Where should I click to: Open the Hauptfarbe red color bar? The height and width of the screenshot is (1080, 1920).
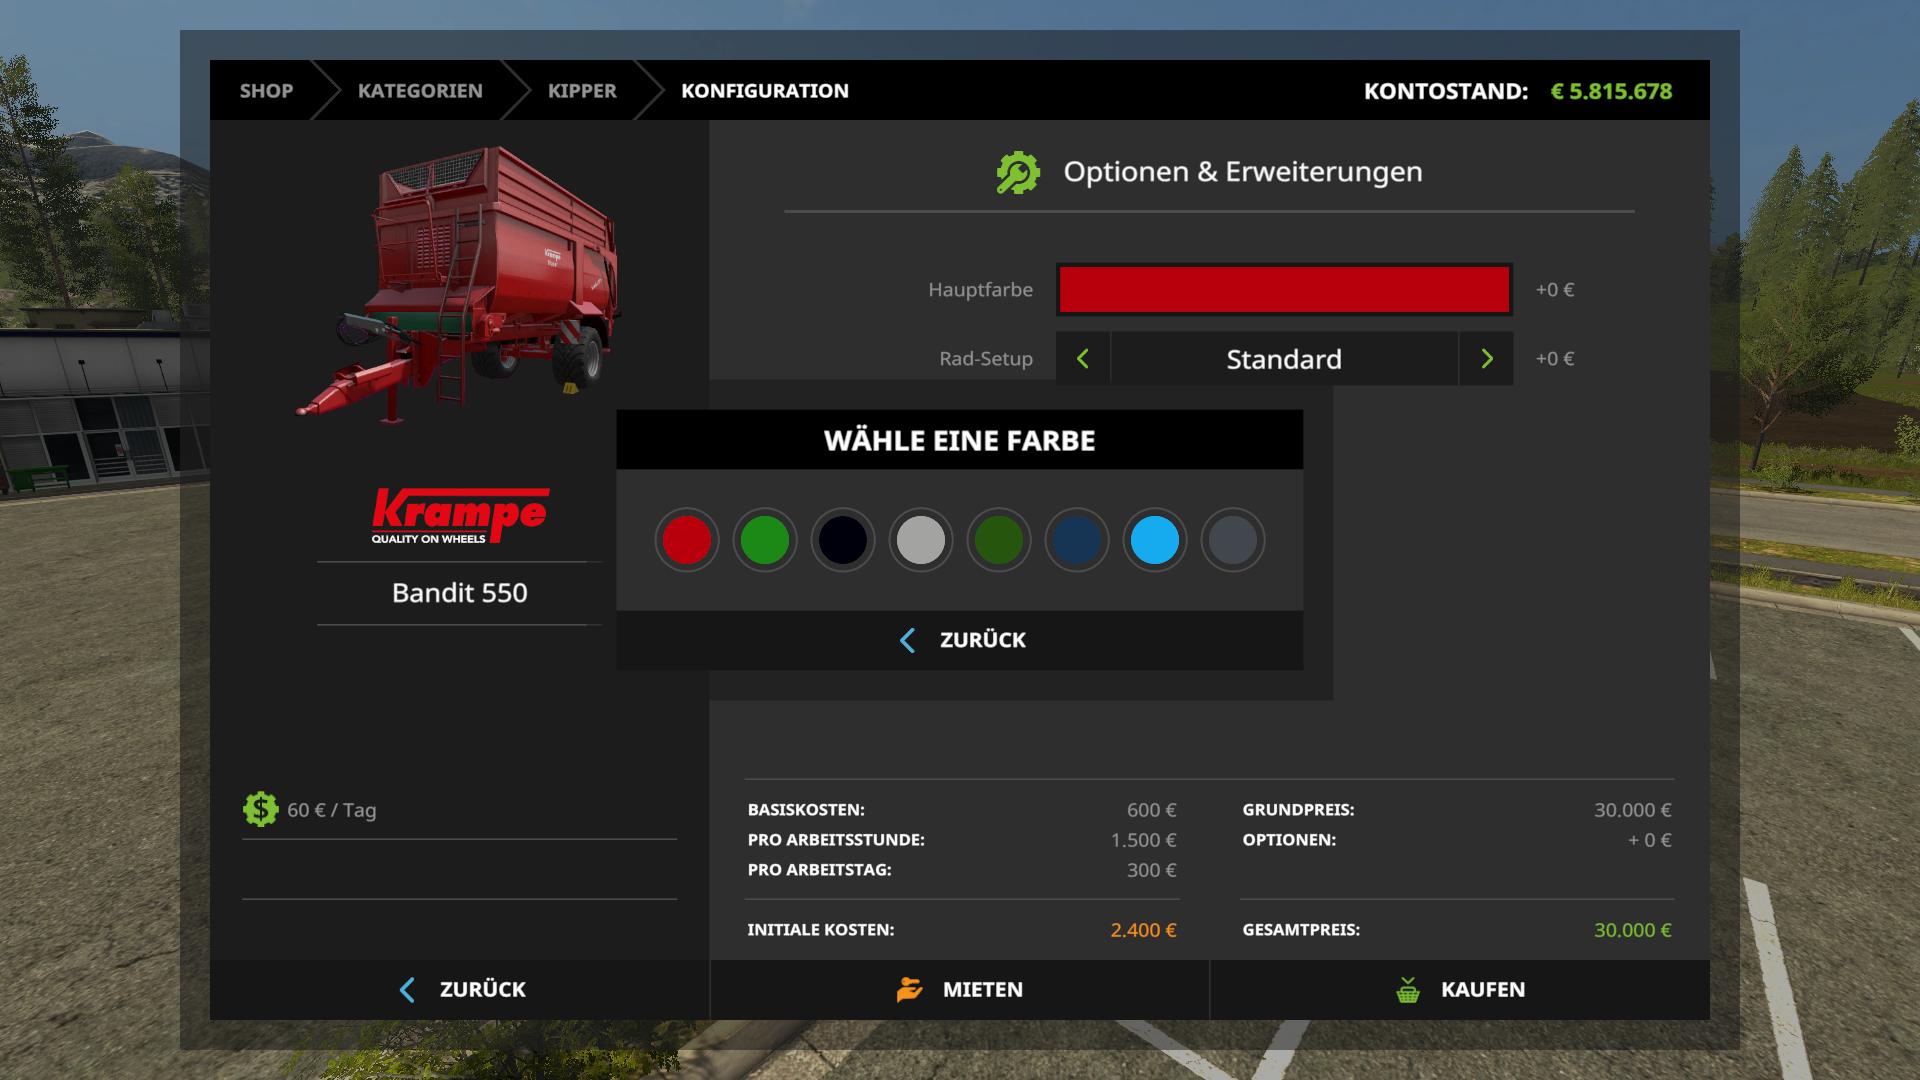point(1284,290)
